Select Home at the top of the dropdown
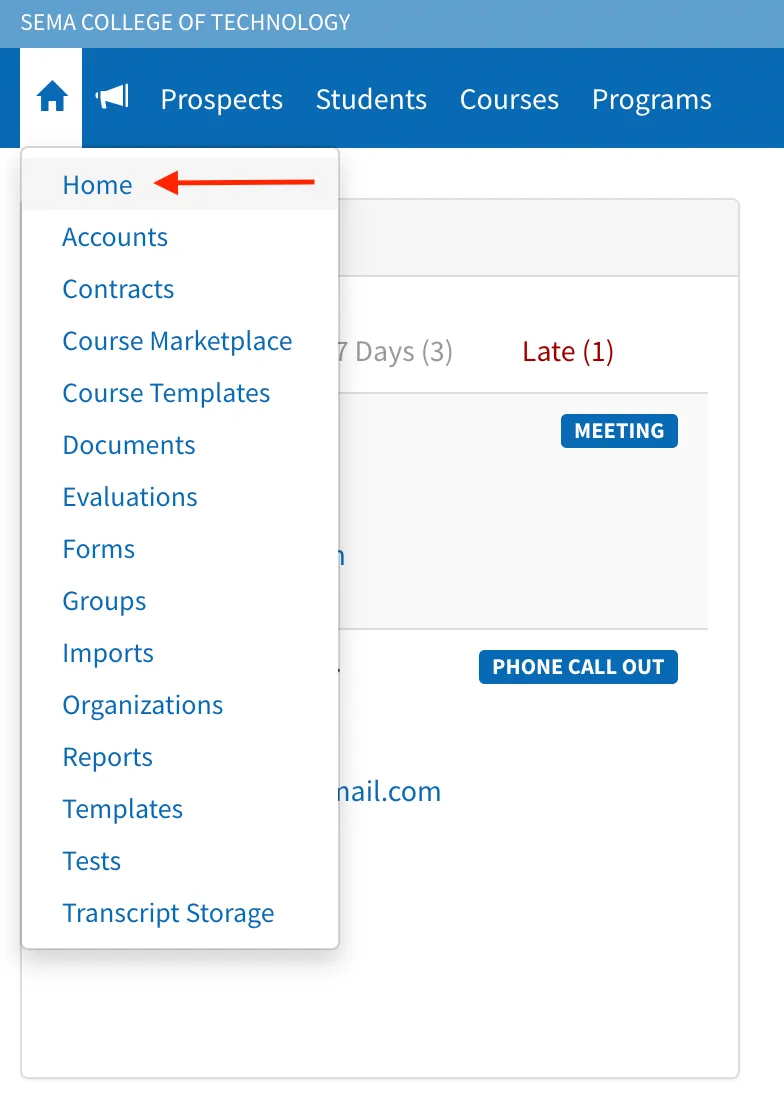784x1108 pixels. pyautogui.click(x=97, y=185)
